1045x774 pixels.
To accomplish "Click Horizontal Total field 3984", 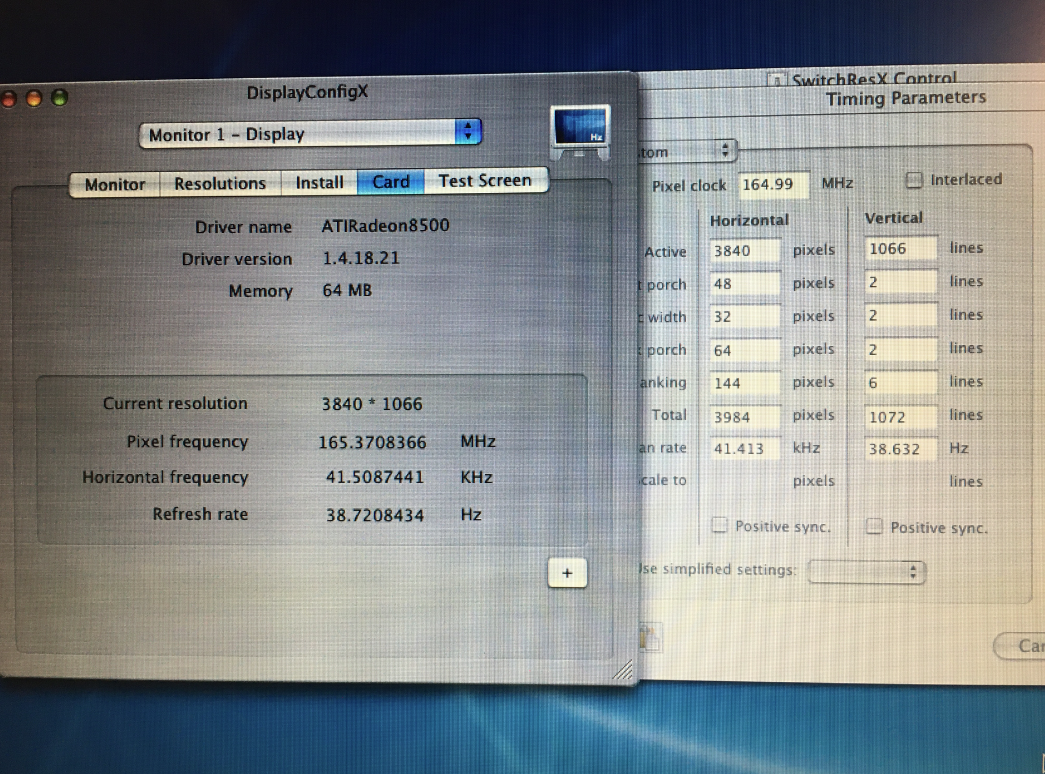I will point(744,417).
